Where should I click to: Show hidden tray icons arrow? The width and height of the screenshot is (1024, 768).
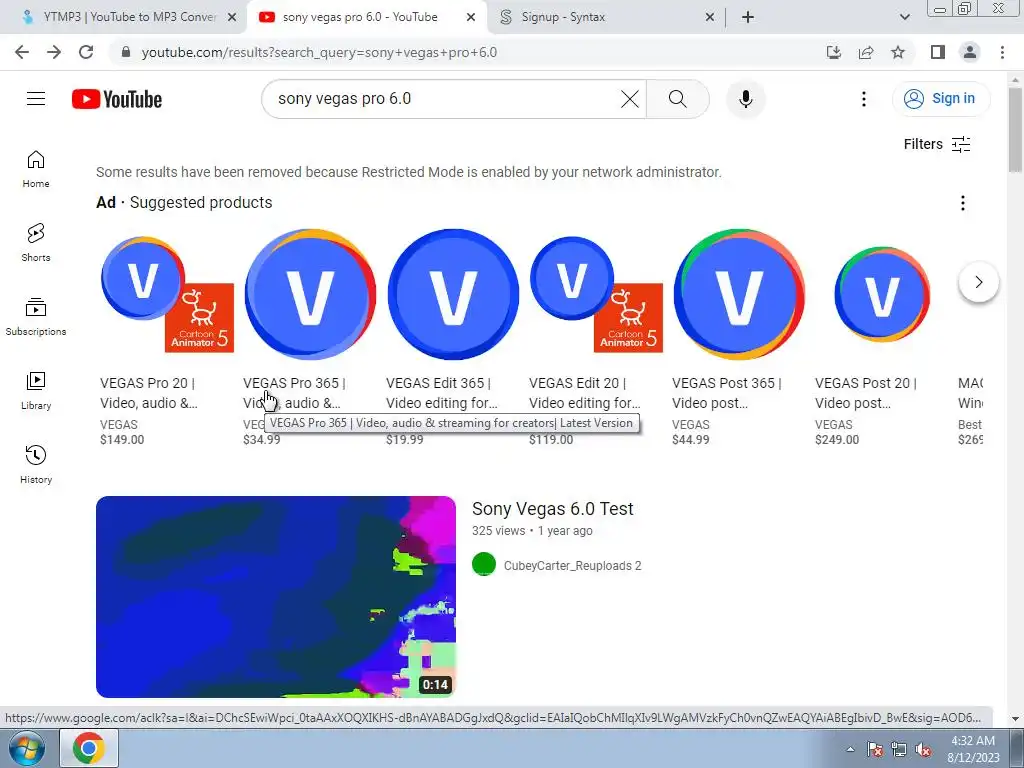pos(850,749)
